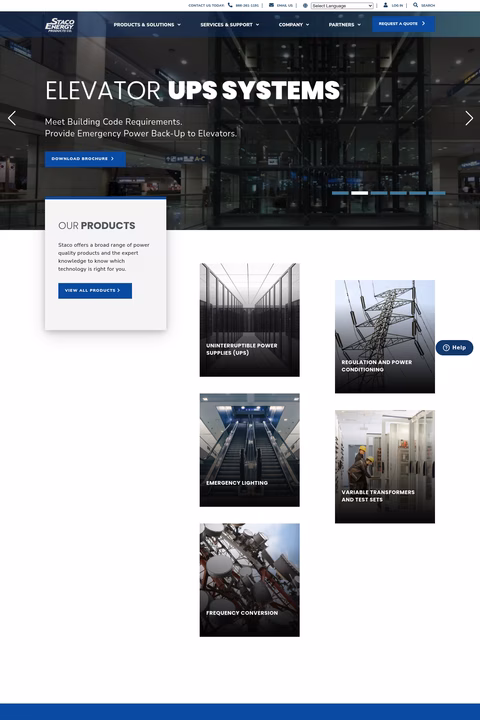Click the Request a Quote button
480x720 pixels.
point(403,24)
